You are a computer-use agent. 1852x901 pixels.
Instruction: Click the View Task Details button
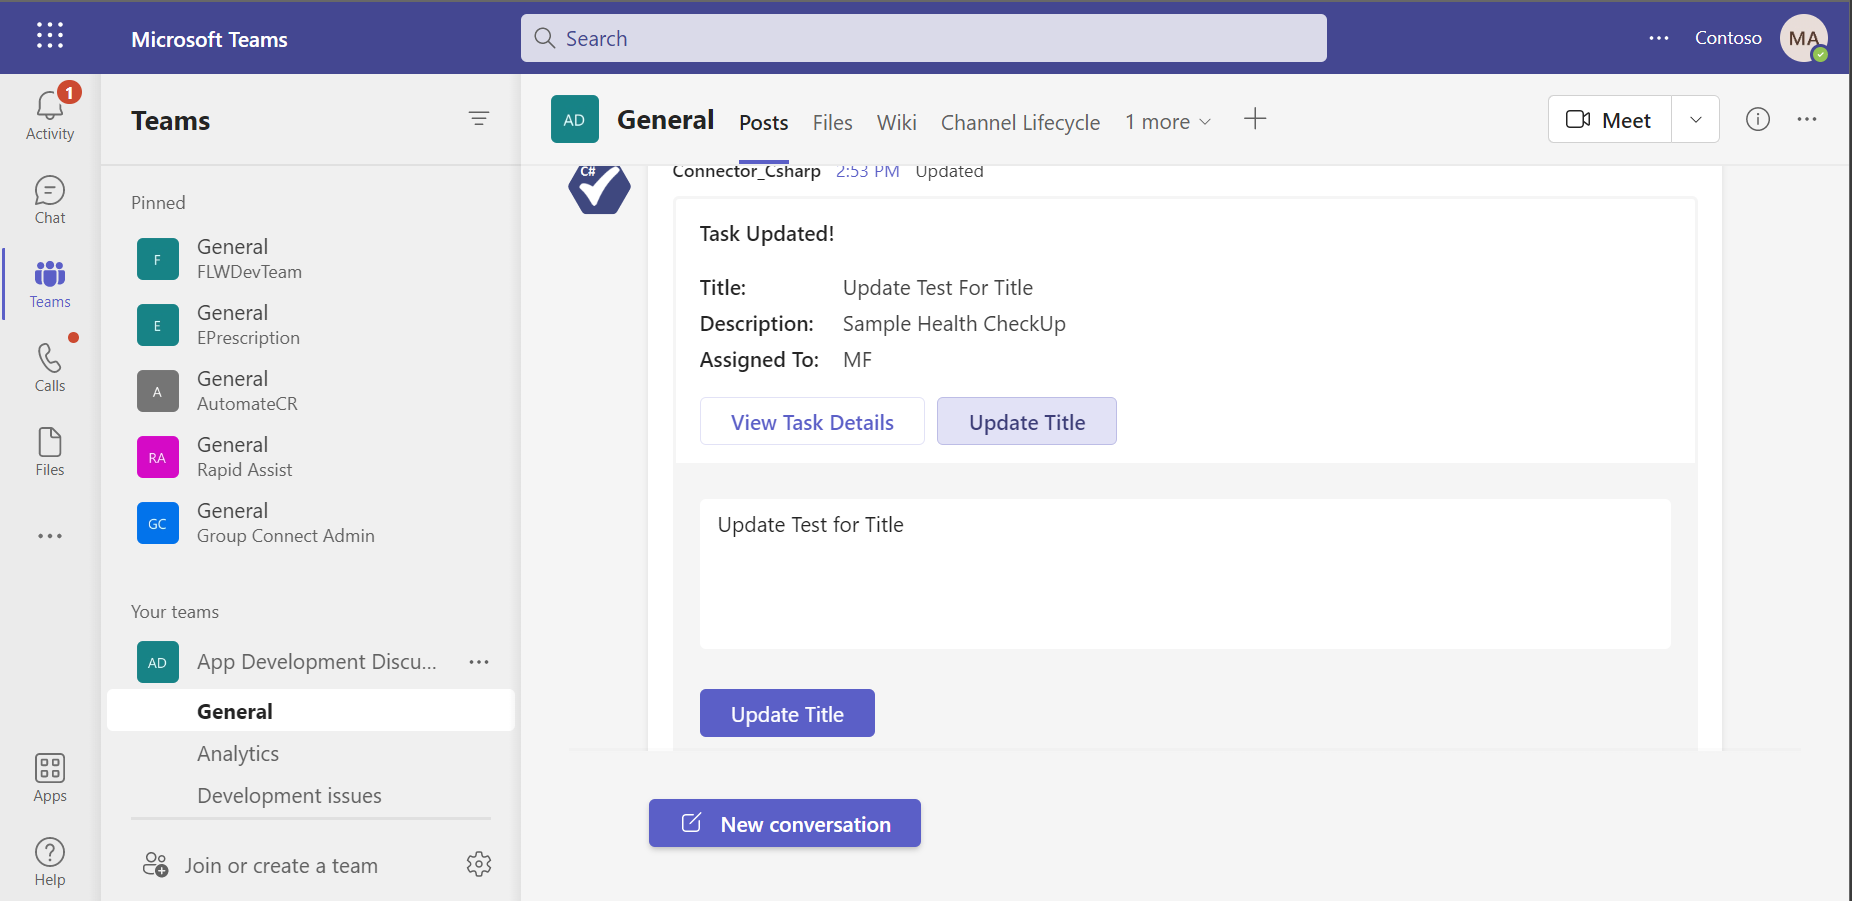(812, 421)
